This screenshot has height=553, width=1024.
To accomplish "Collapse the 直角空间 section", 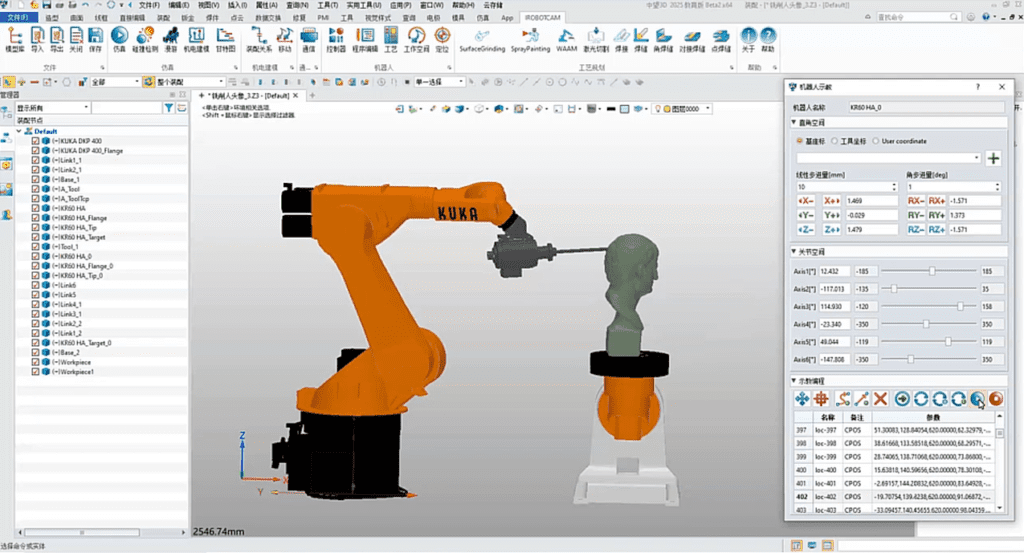I will tap(793, 122).
